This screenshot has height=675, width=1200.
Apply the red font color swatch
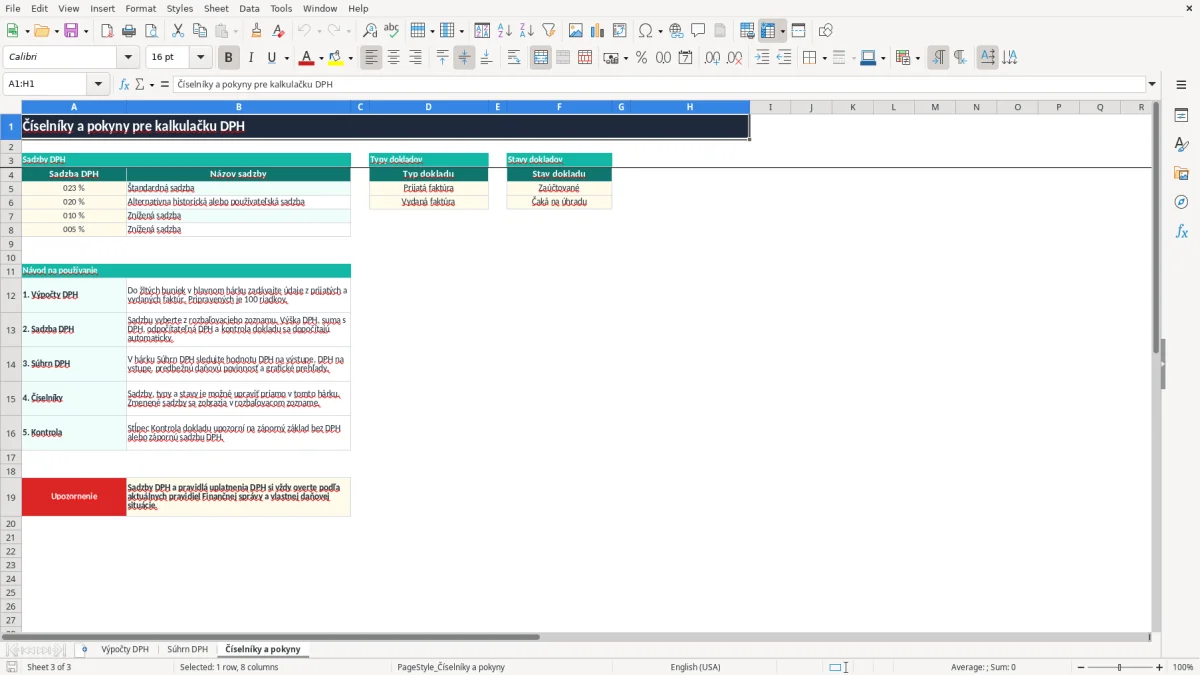point(307,58)
